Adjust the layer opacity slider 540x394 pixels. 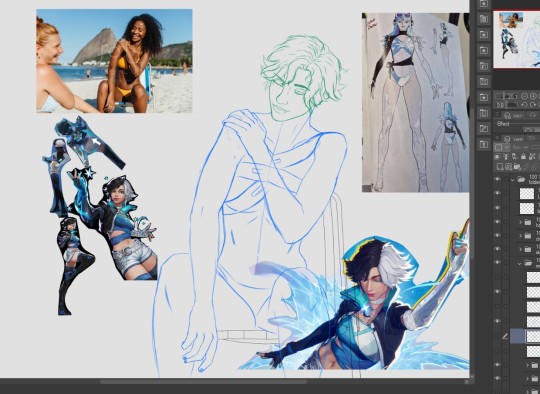pyautogui.click(x=536, y=147)
